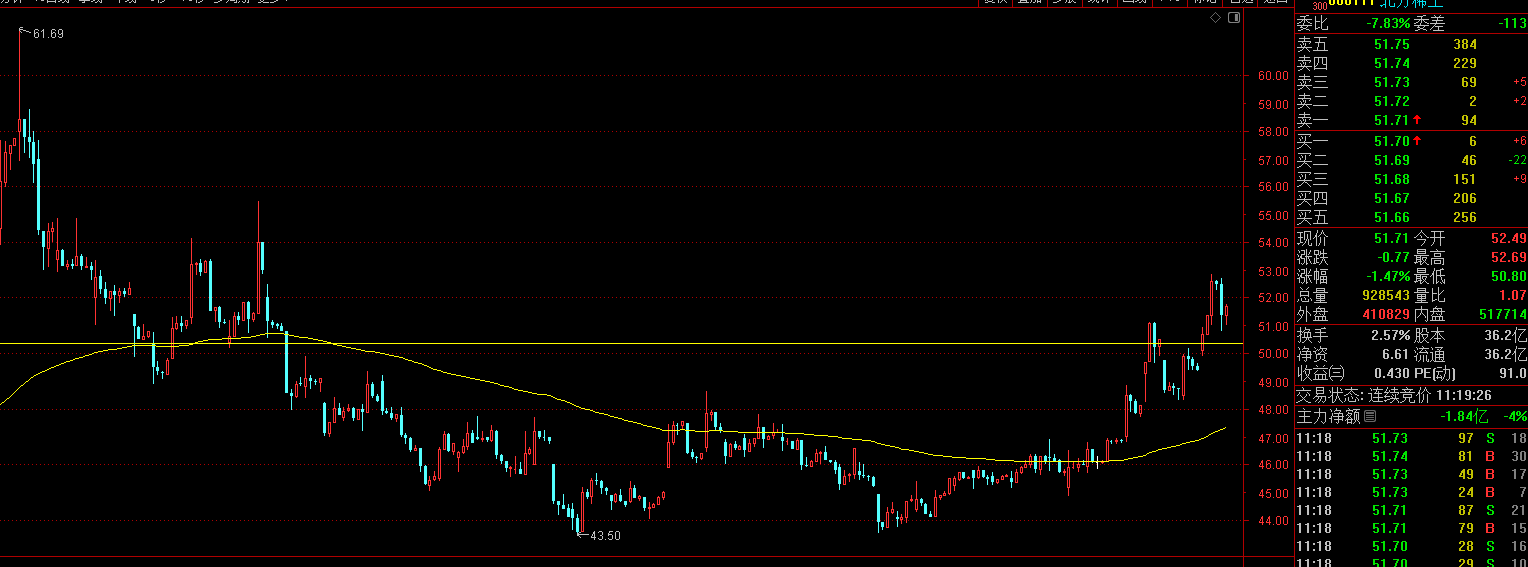Click the 涨幅 value -1.47%
The width and height of the screenshot is (1528, 567).
click(x=1389, y=276)
